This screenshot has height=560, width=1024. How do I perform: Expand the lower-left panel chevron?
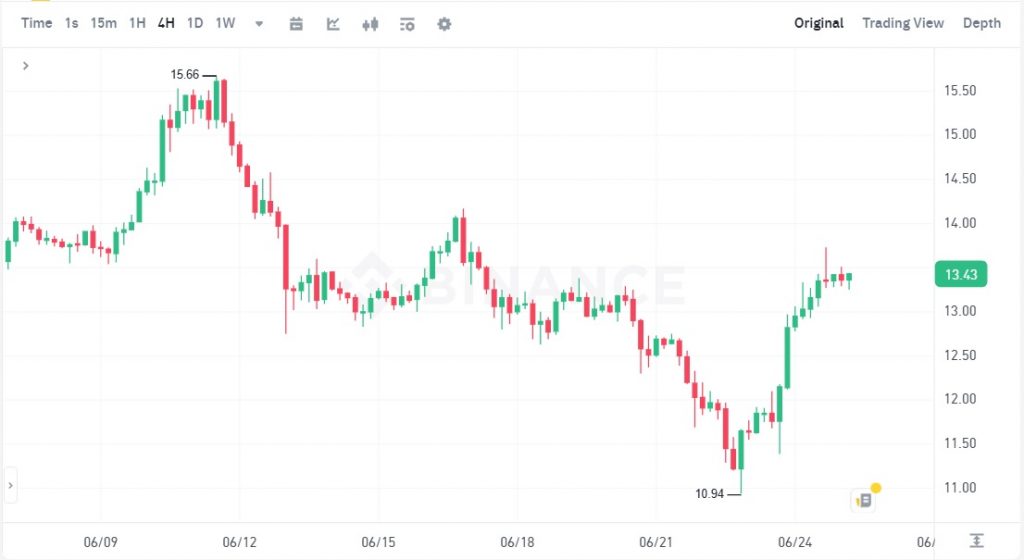coord(10,486)
